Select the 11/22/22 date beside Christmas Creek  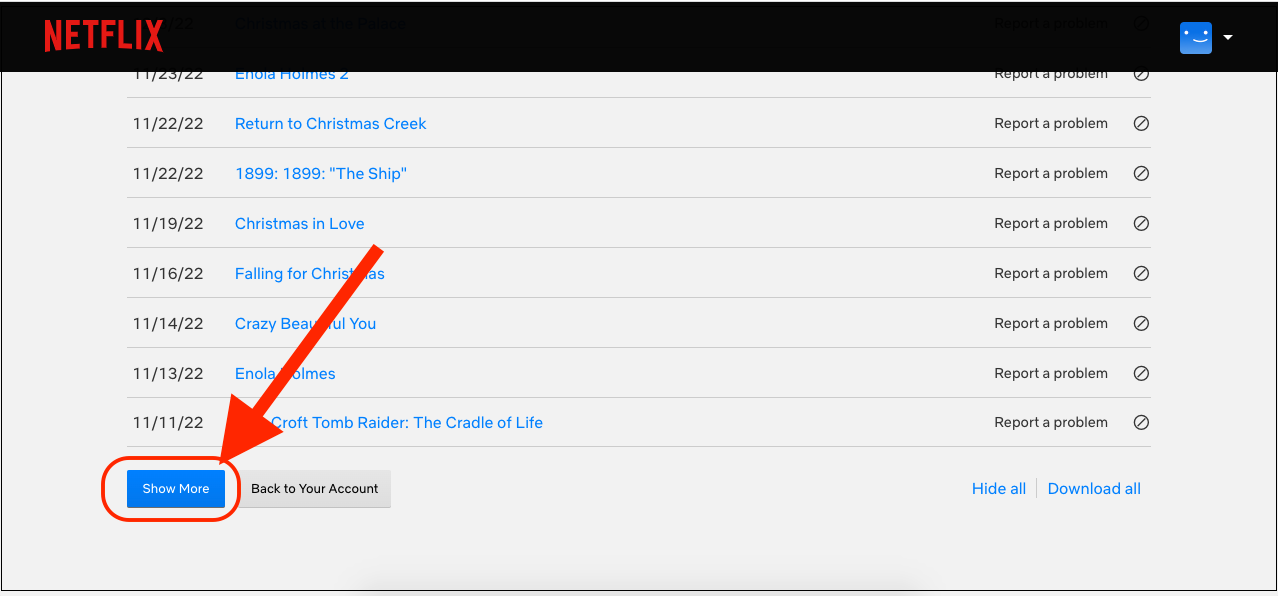[x=168, y=124]
